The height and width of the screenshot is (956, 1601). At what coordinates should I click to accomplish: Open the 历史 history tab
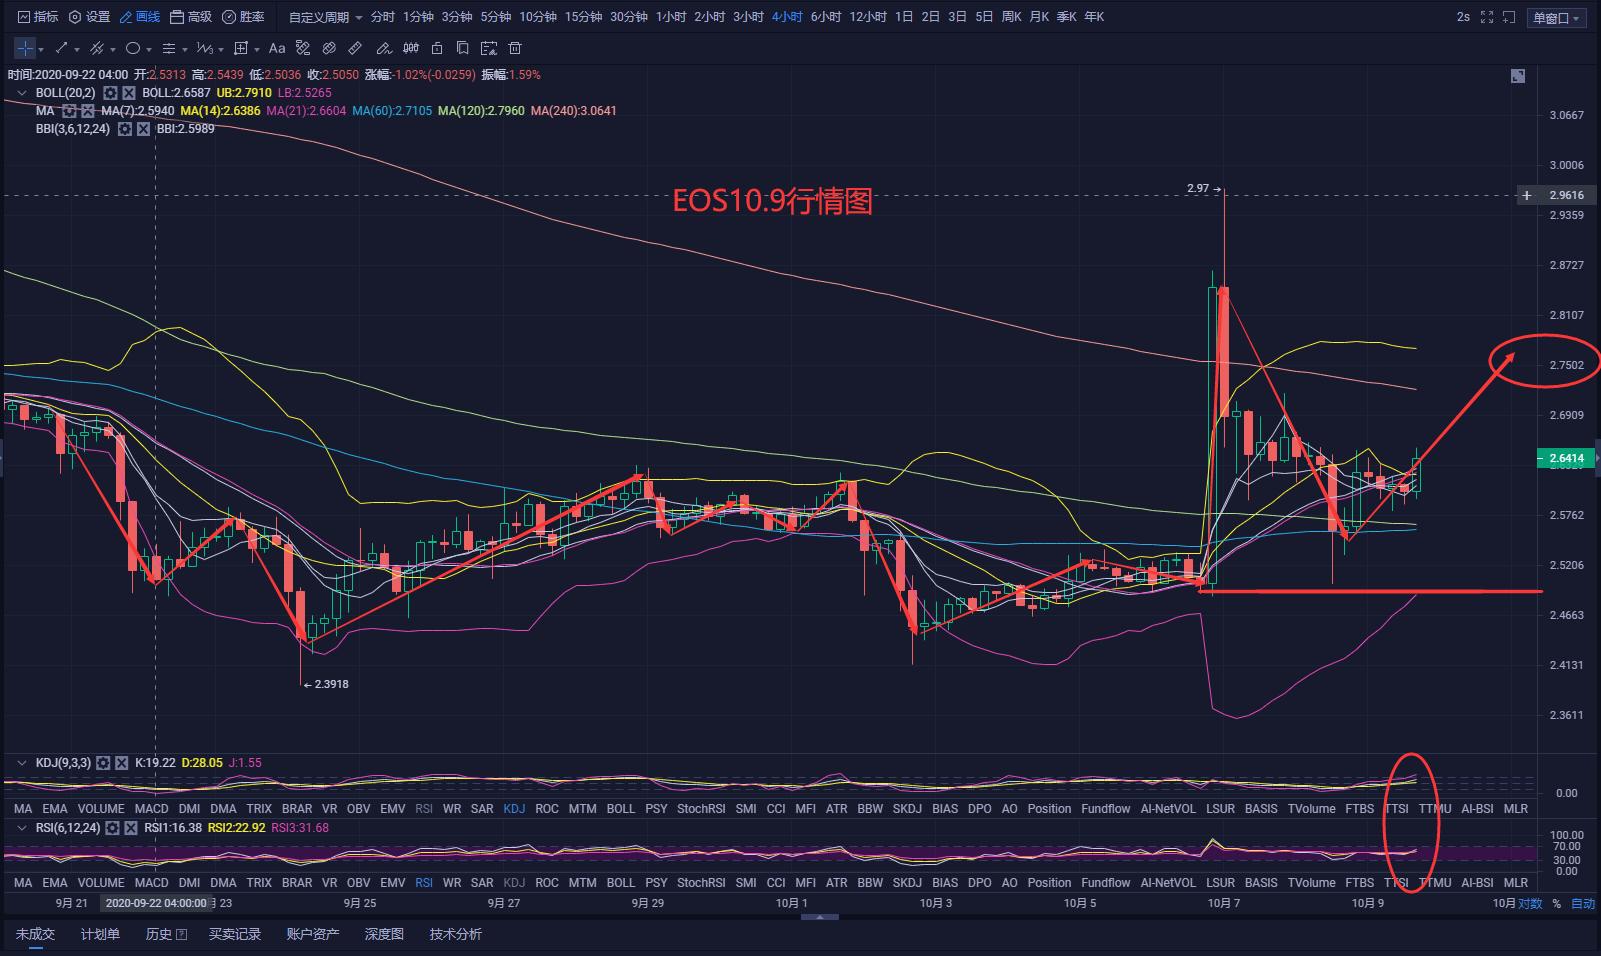coord(166,934)
